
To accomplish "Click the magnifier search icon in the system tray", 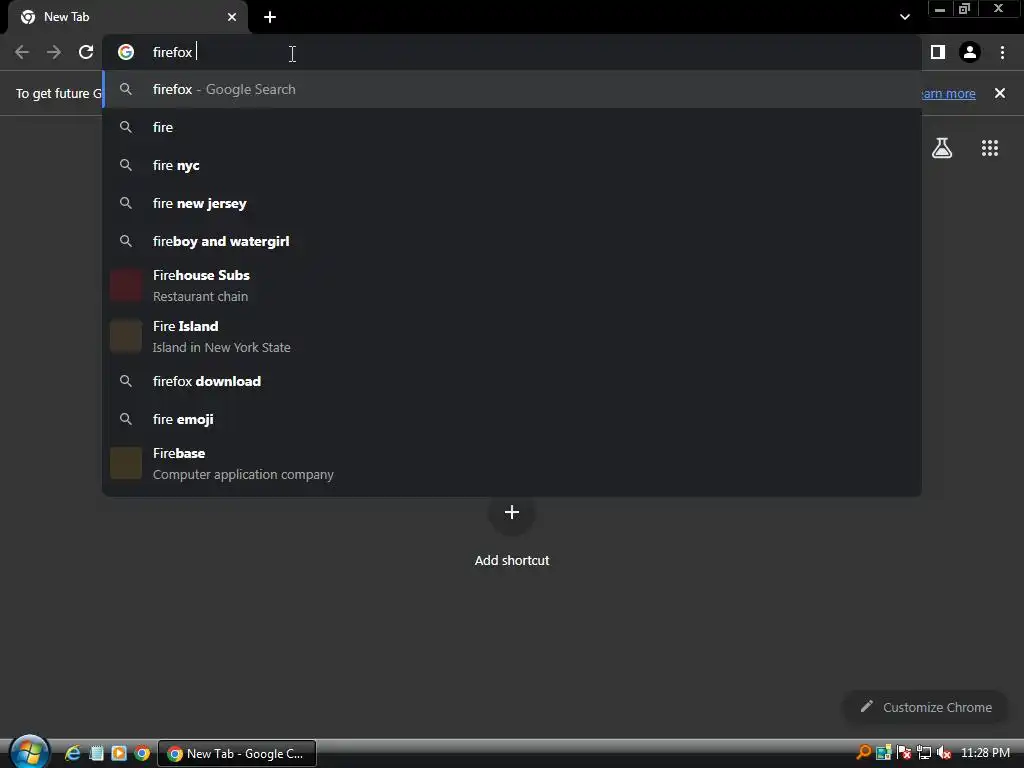I will click(863, 752).
